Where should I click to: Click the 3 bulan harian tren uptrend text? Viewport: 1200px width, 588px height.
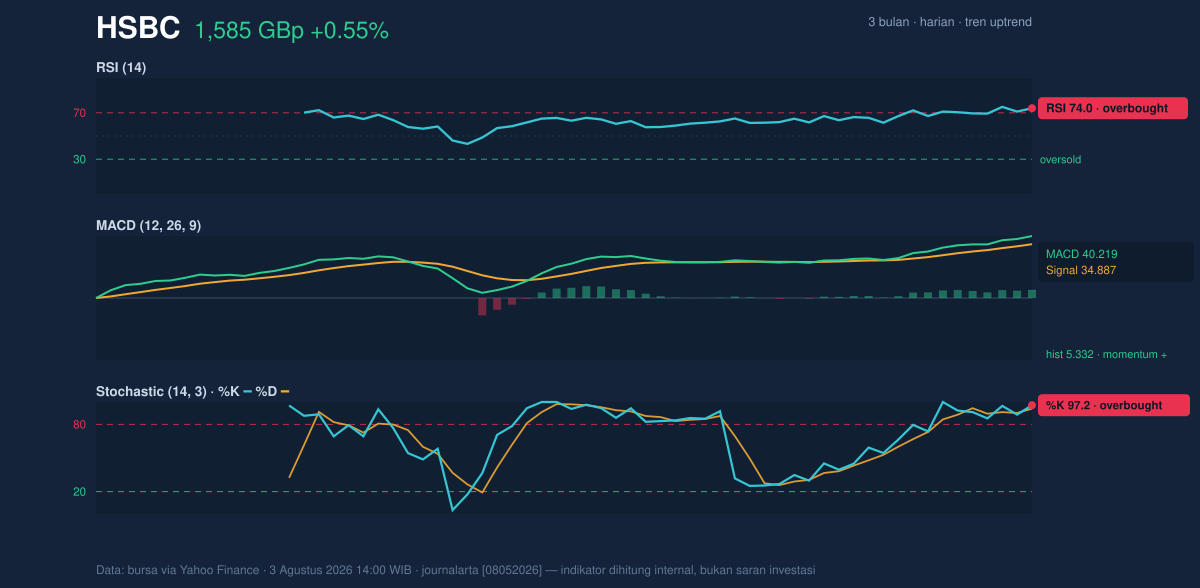pos(950,22)
